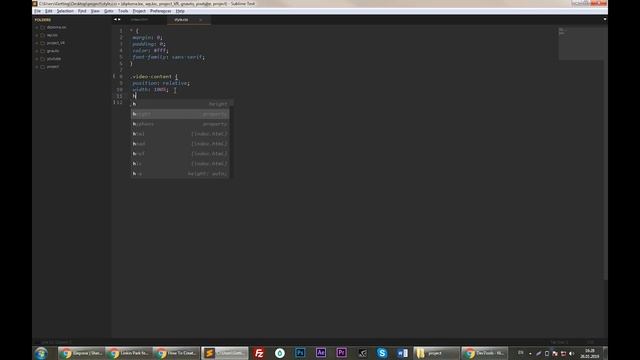Switch to the index.html tab

click(140, 20)
